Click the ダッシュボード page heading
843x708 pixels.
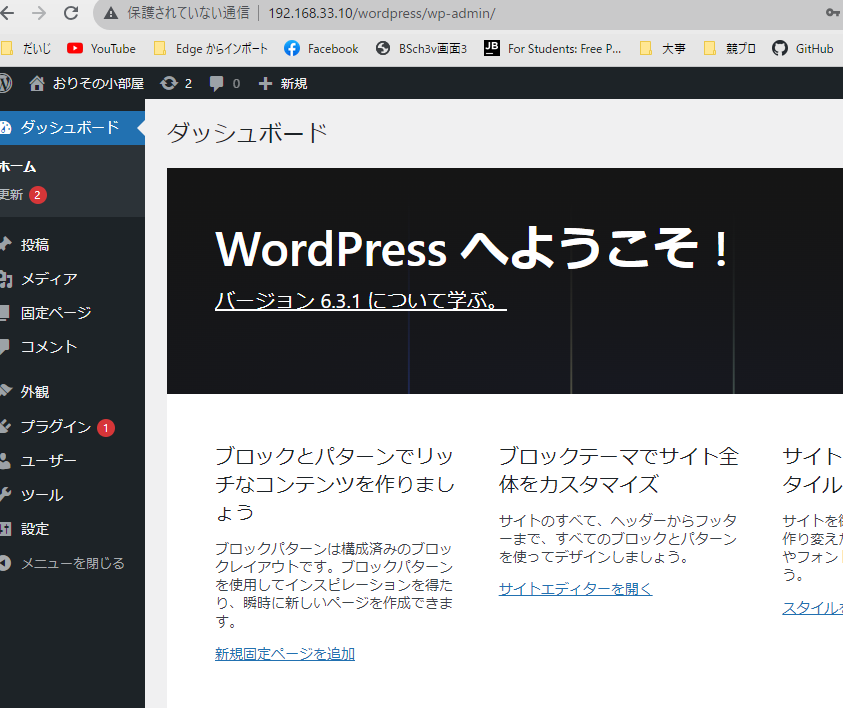point(247,133)
